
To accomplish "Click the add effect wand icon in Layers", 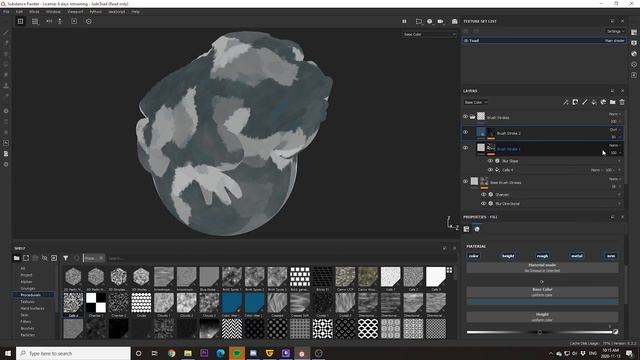I will [566, 102].
